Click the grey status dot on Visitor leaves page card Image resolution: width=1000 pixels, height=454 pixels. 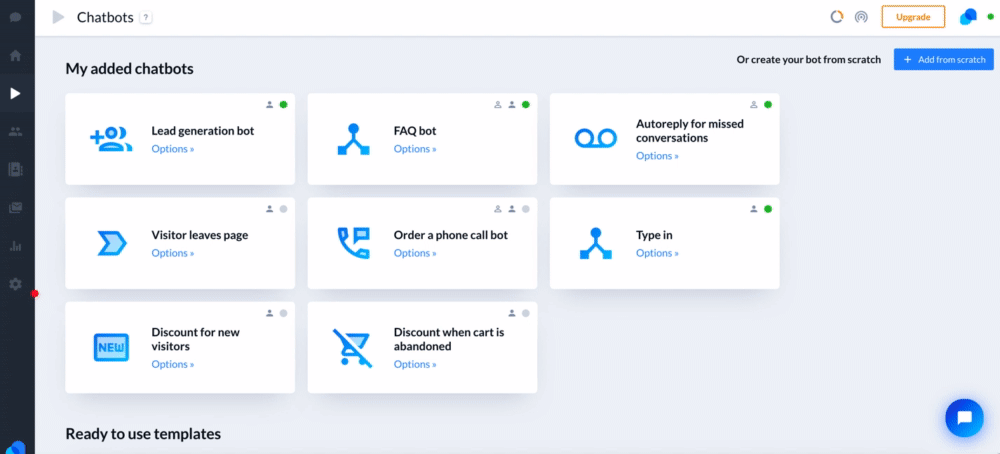click(283, 209)
